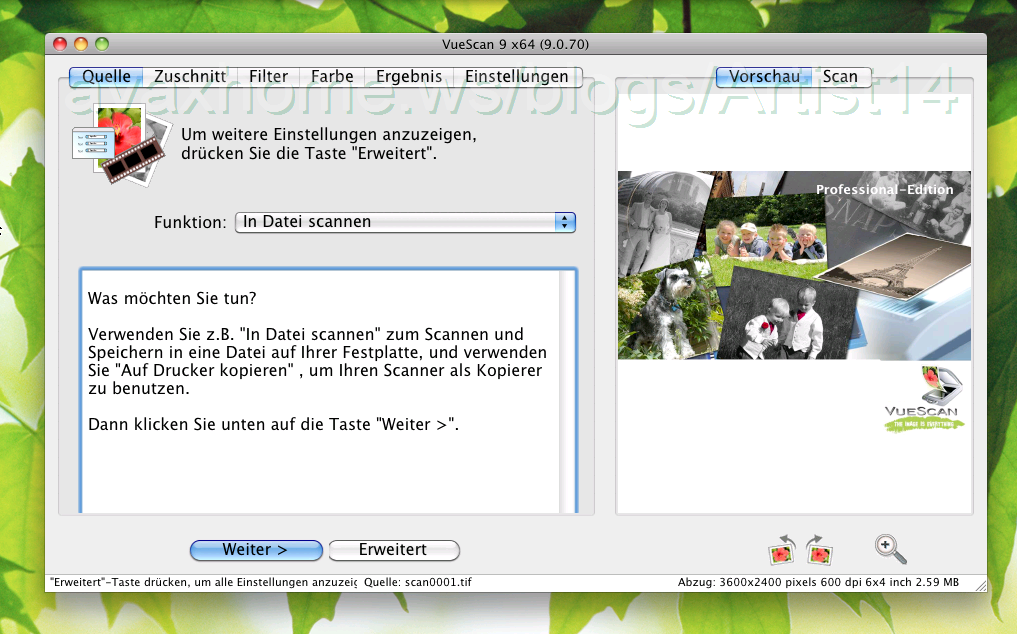The image size is (1017, 634).
Task: Close the VueScan window
Action: coord(60,44)
